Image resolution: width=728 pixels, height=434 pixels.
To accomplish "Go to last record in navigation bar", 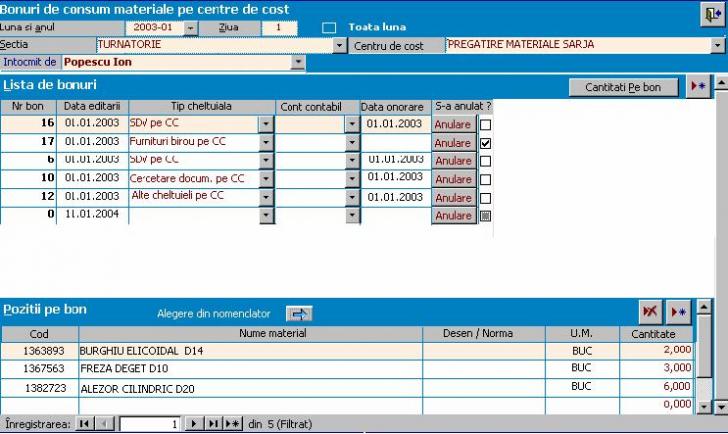I will click(213, 424).
